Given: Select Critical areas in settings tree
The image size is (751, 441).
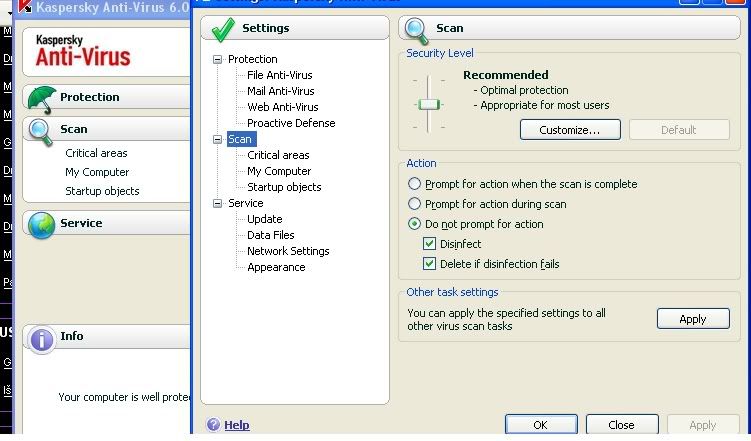Looking at the screenshot, I should click(278, 155).
